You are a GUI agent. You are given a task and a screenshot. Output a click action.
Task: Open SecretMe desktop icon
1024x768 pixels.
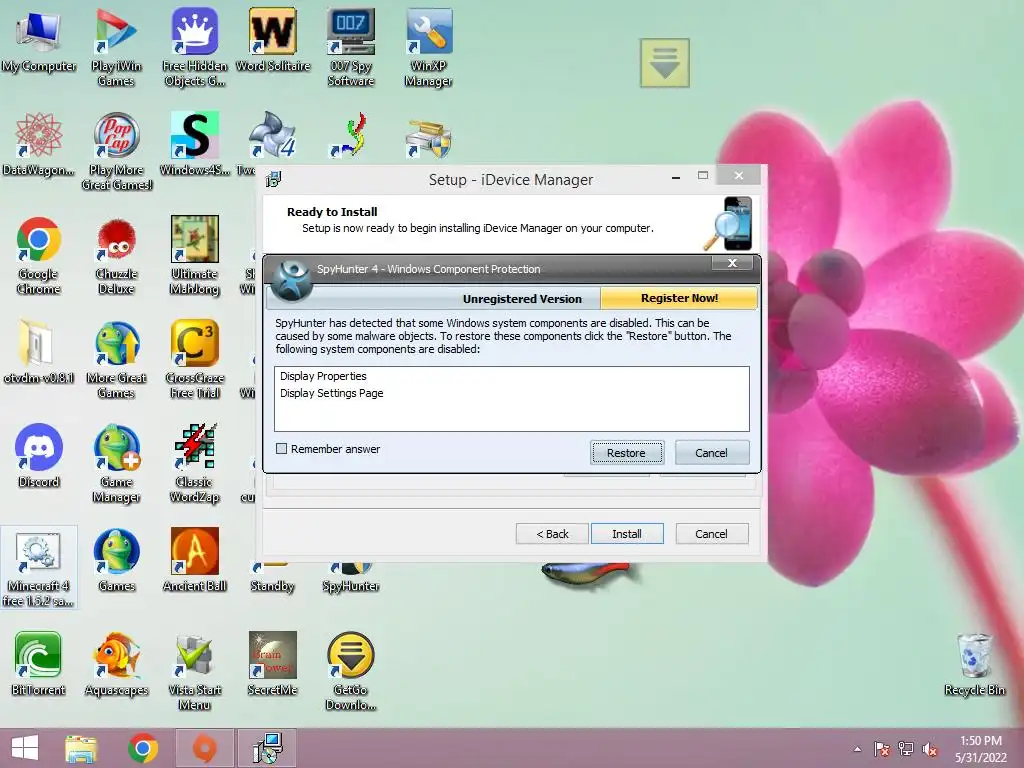coord(273,664)
